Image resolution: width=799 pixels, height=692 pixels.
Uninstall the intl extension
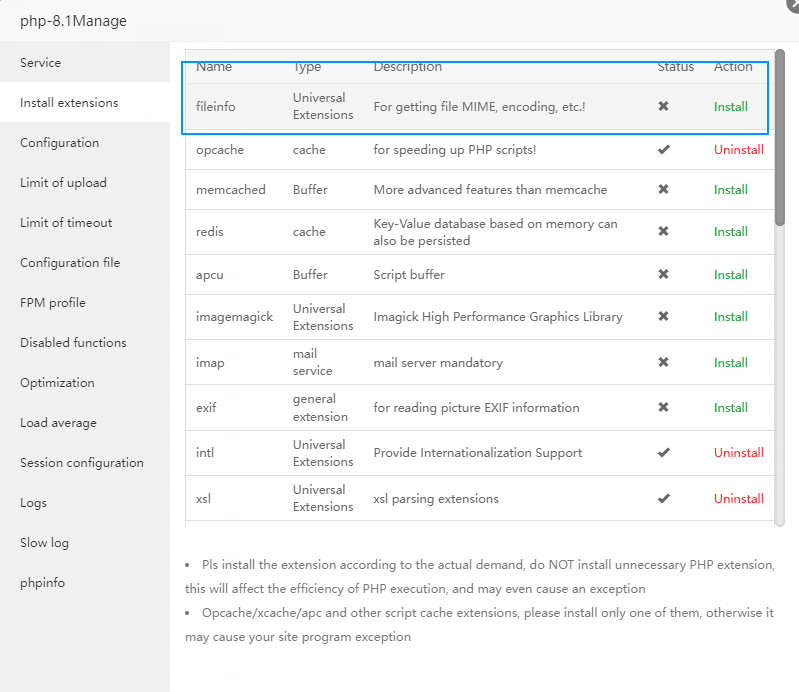pyautogui.click(x=738, y=453)
